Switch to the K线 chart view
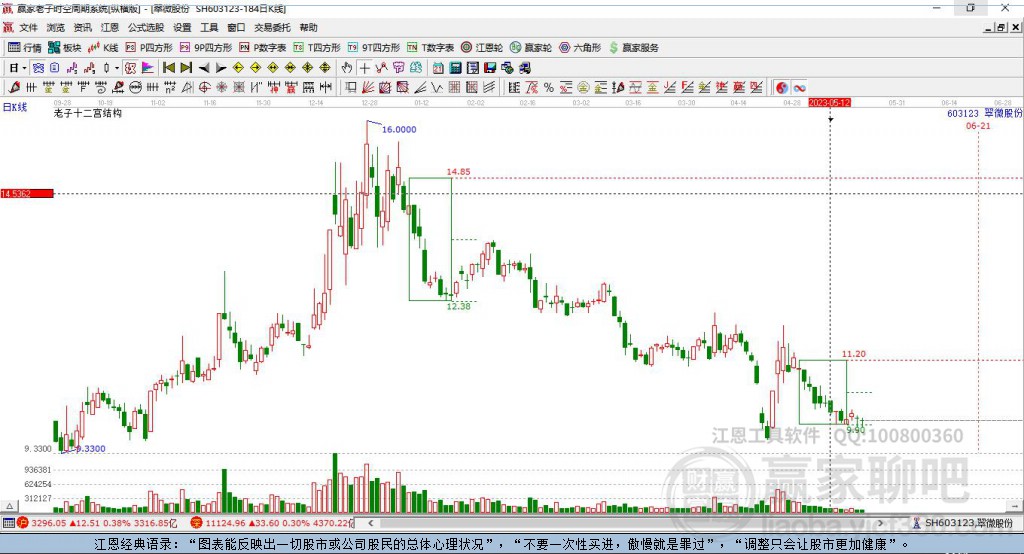1024x554 pixels. pos(103,48)
